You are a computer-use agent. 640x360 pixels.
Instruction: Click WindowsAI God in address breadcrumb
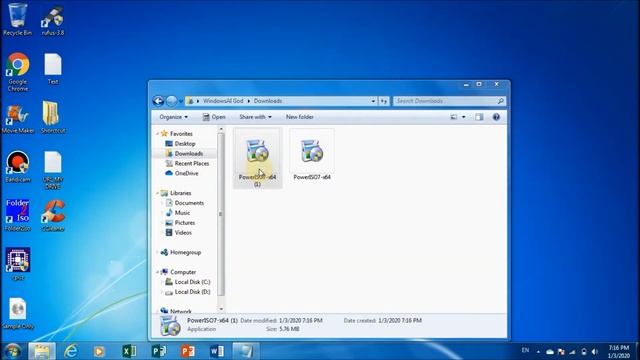pos(223,101)
